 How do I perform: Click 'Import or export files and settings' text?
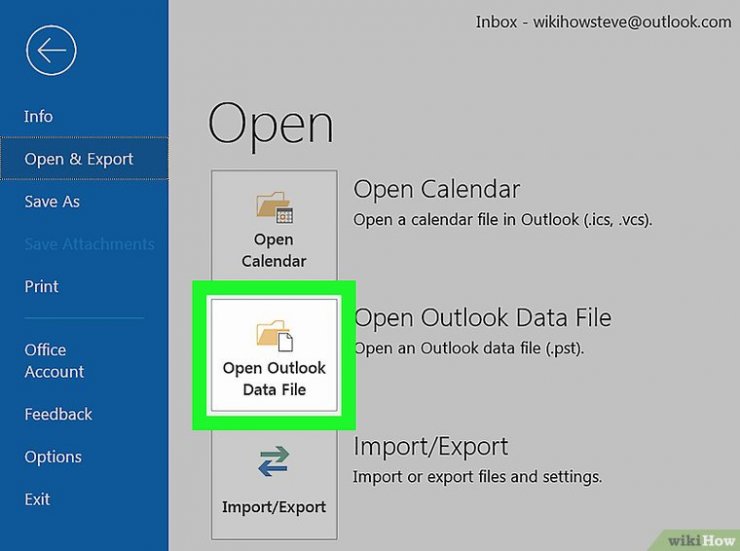[x=477, y=477]
